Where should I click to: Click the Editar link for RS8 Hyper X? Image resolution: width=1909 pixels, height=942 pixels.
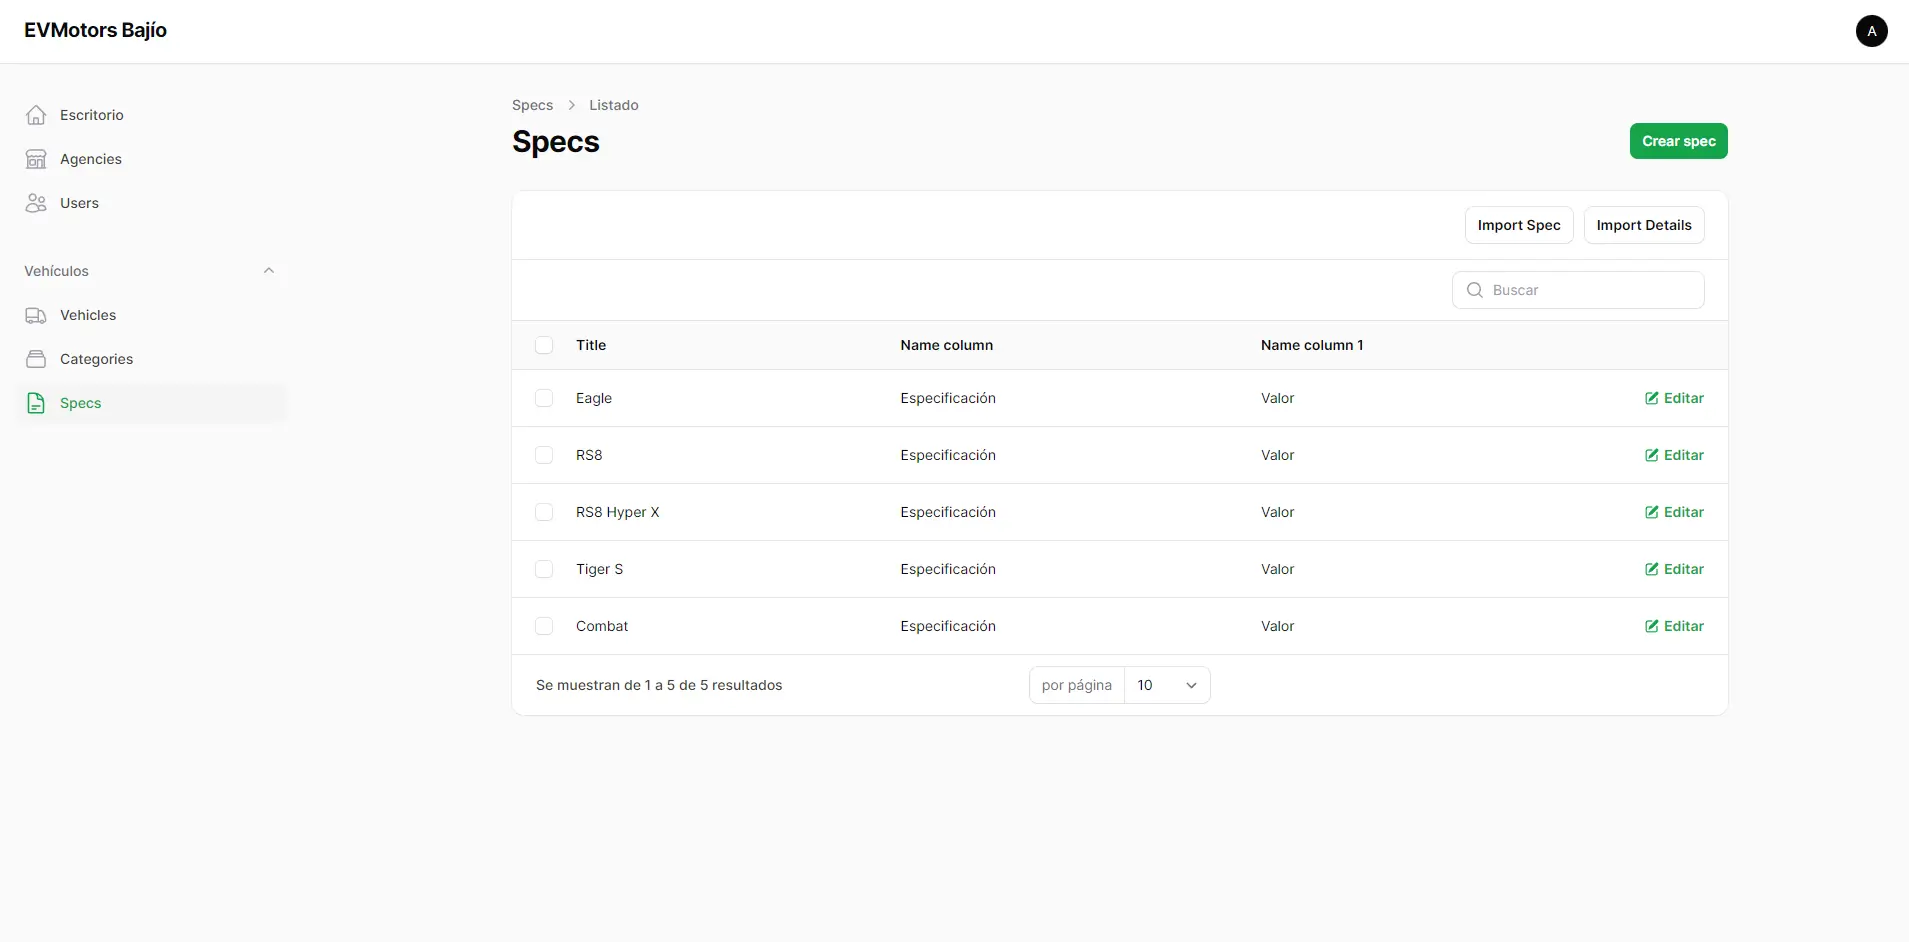pyautogui.click(x=1674, y=512)
